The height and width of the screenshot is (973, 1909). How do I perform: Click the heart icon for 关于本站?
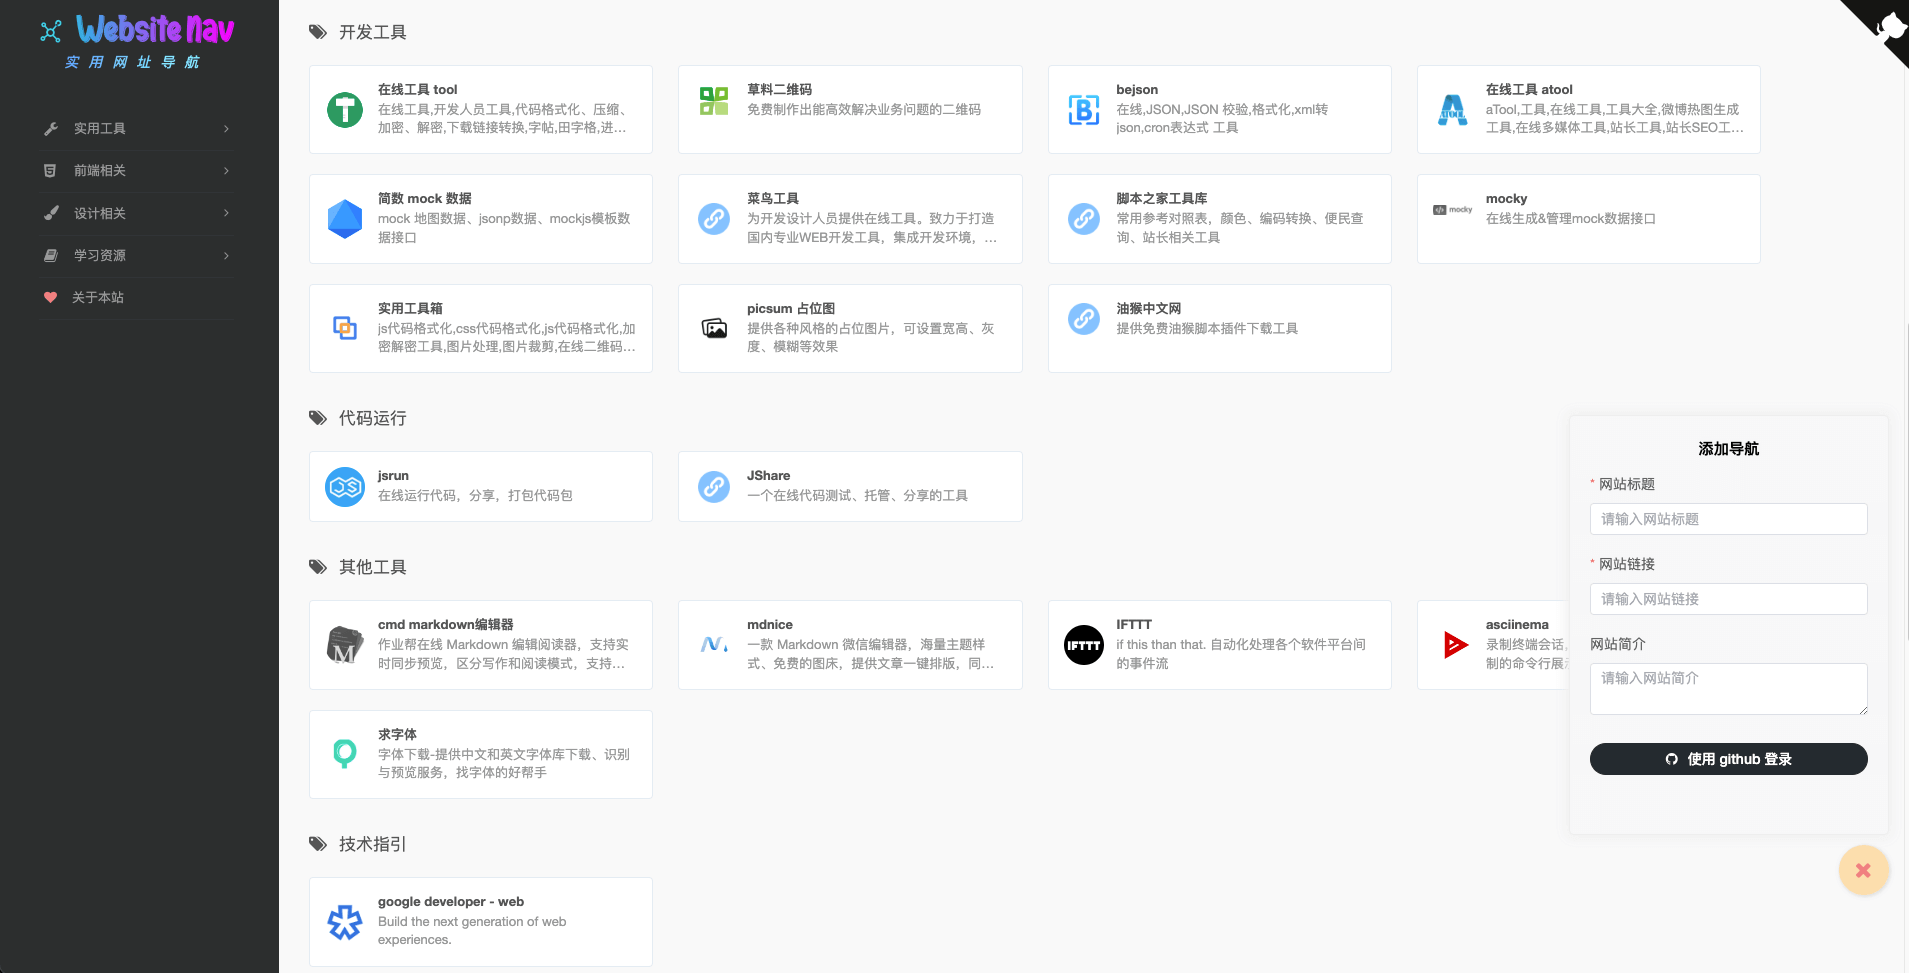[50, 297]
